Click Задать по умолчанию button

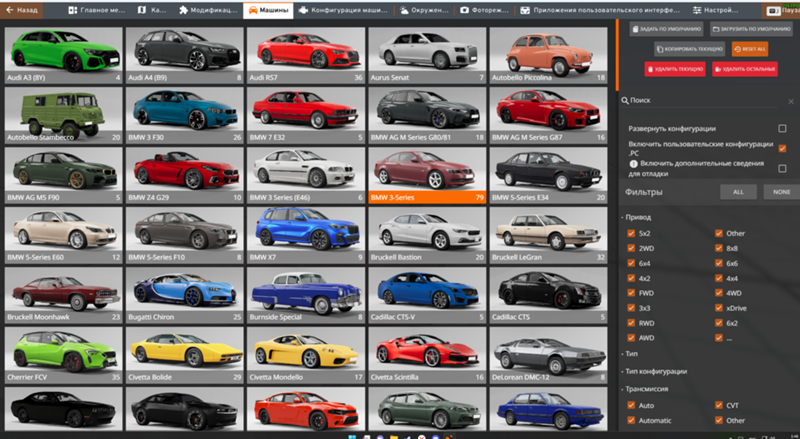(666, 29)
